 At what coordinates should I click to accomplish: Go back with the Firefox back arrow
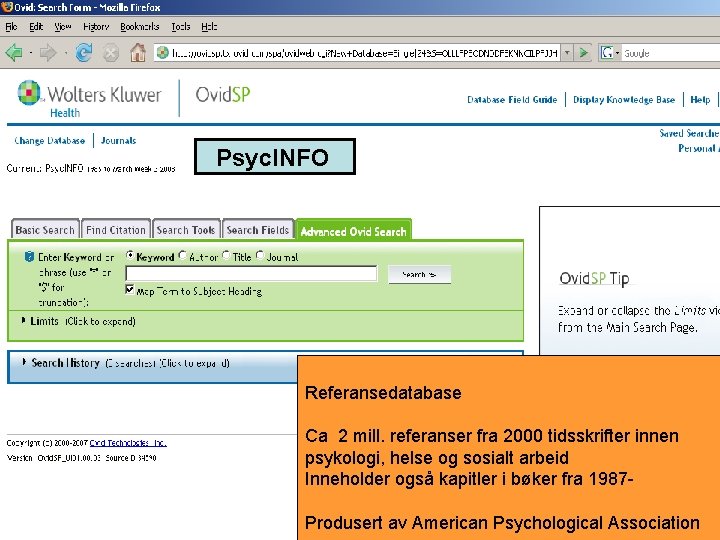click(x=14, y=53)
